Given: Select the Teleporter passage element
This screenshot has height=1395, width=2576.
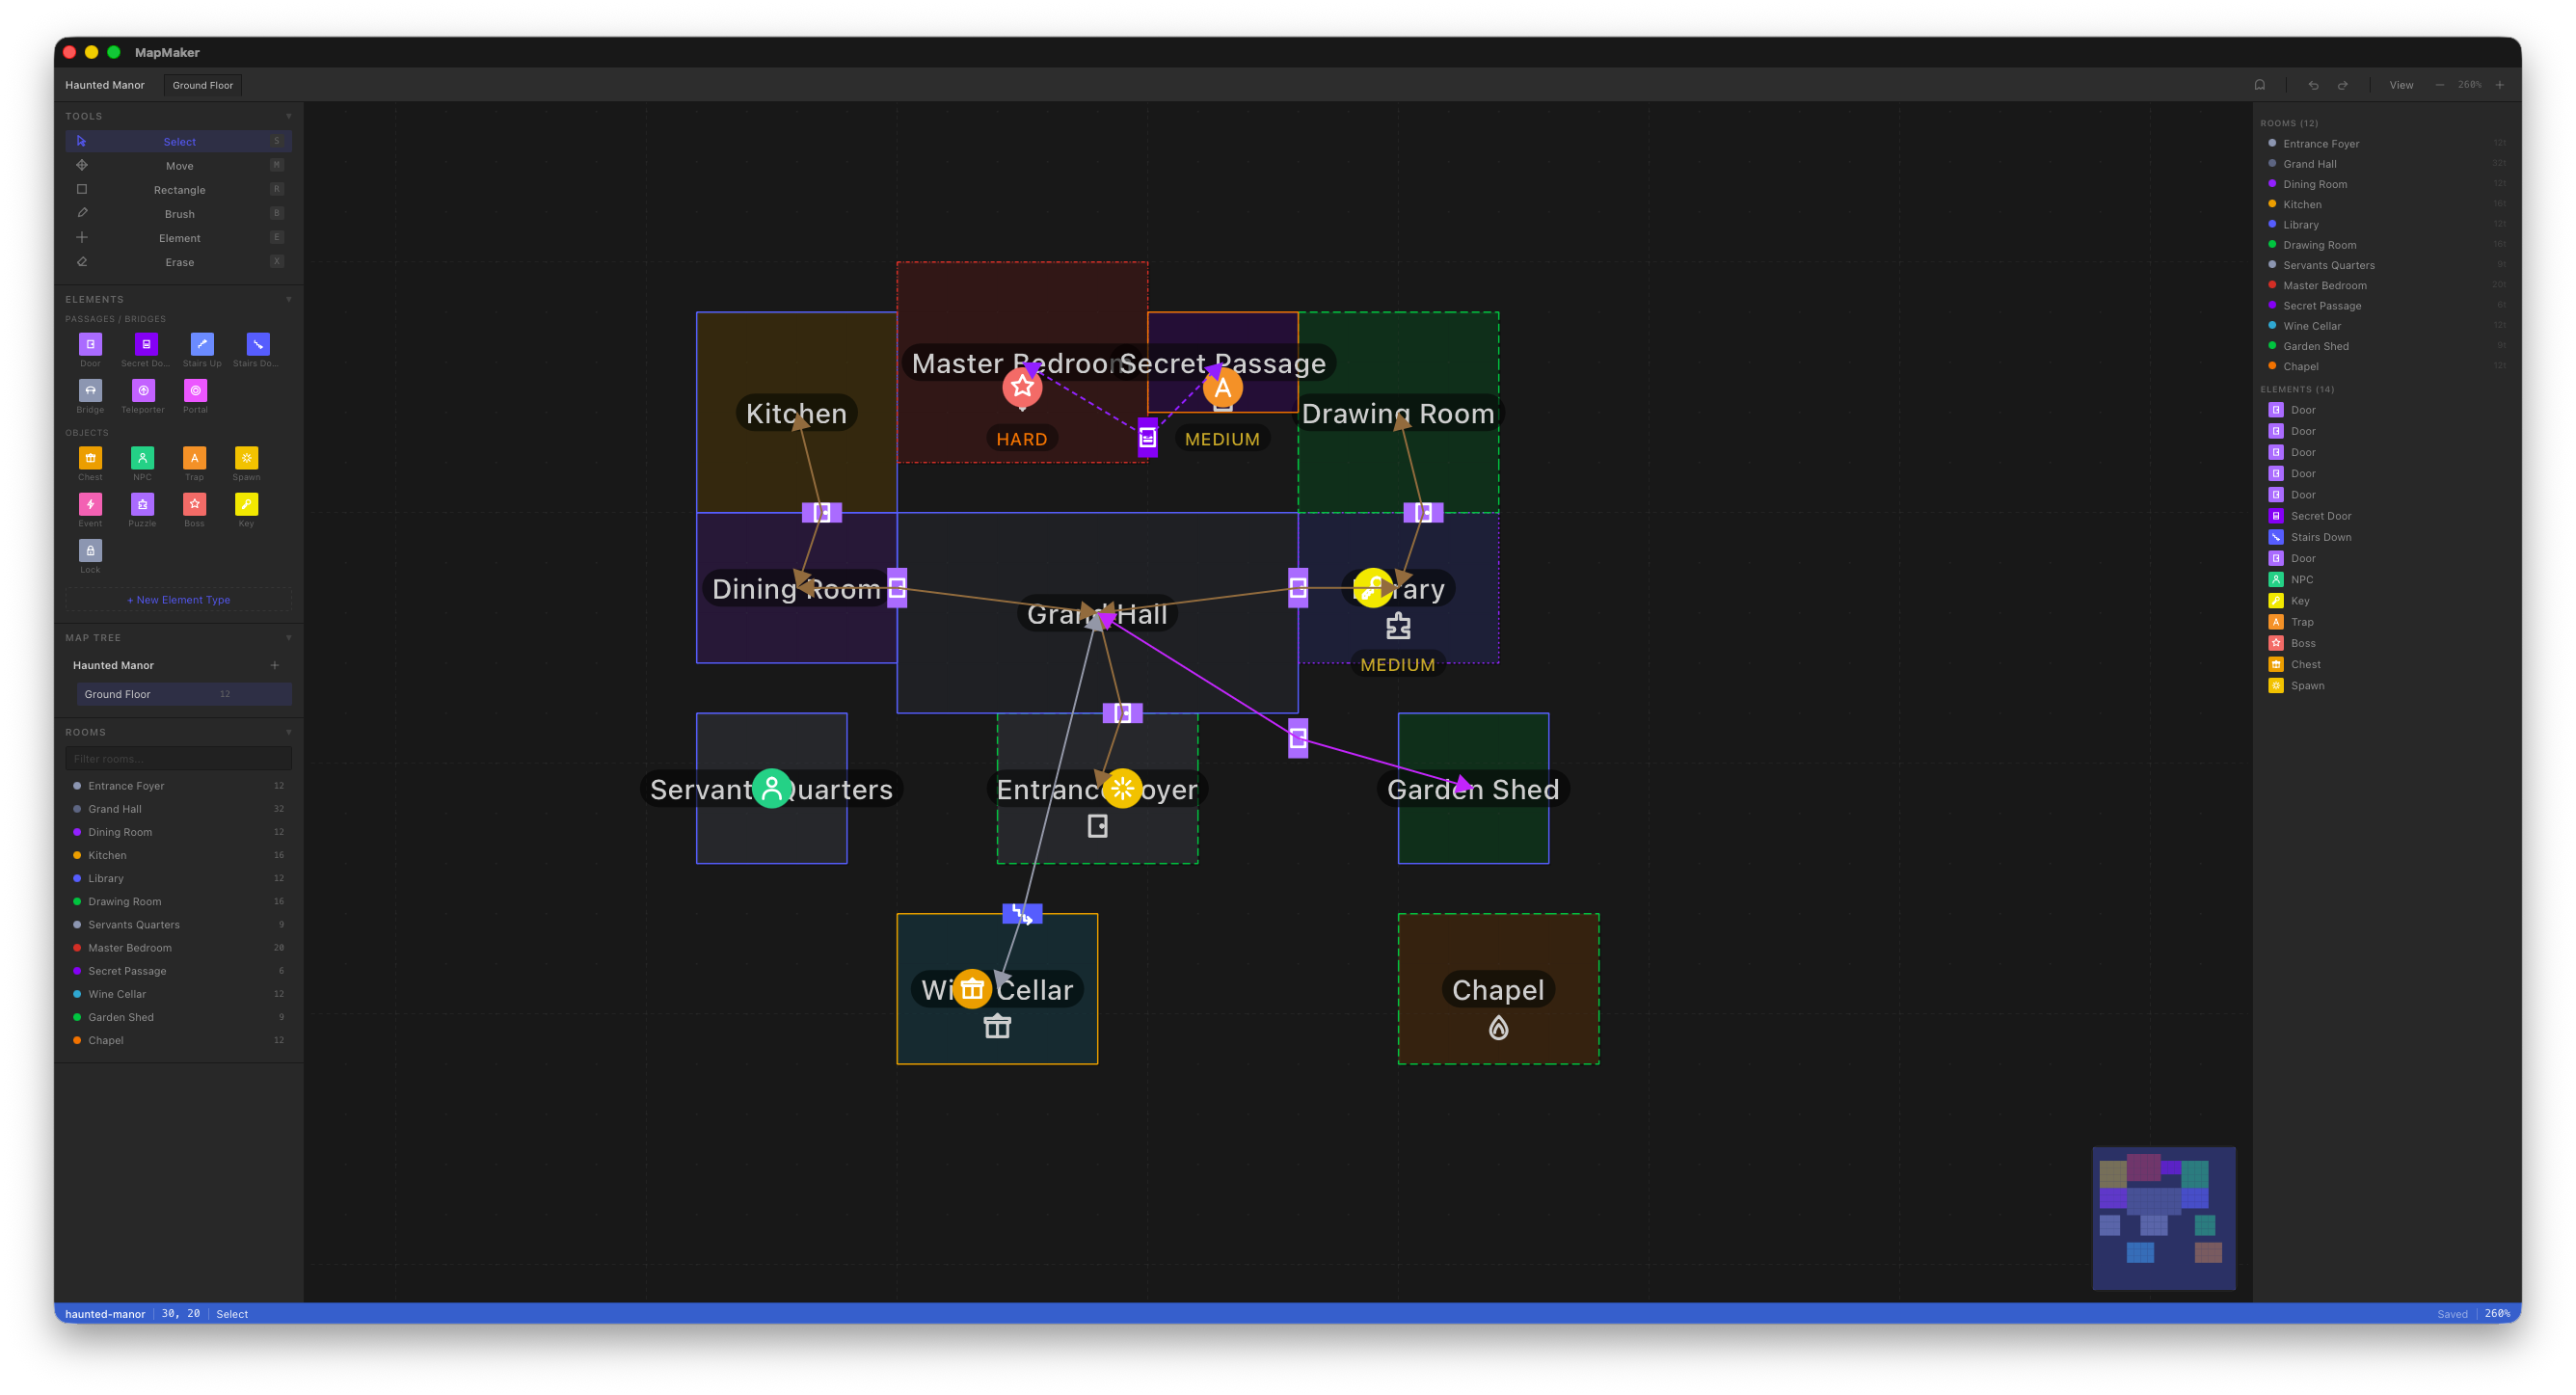Looking at the screenshot, I should click(x=143, y=391).
